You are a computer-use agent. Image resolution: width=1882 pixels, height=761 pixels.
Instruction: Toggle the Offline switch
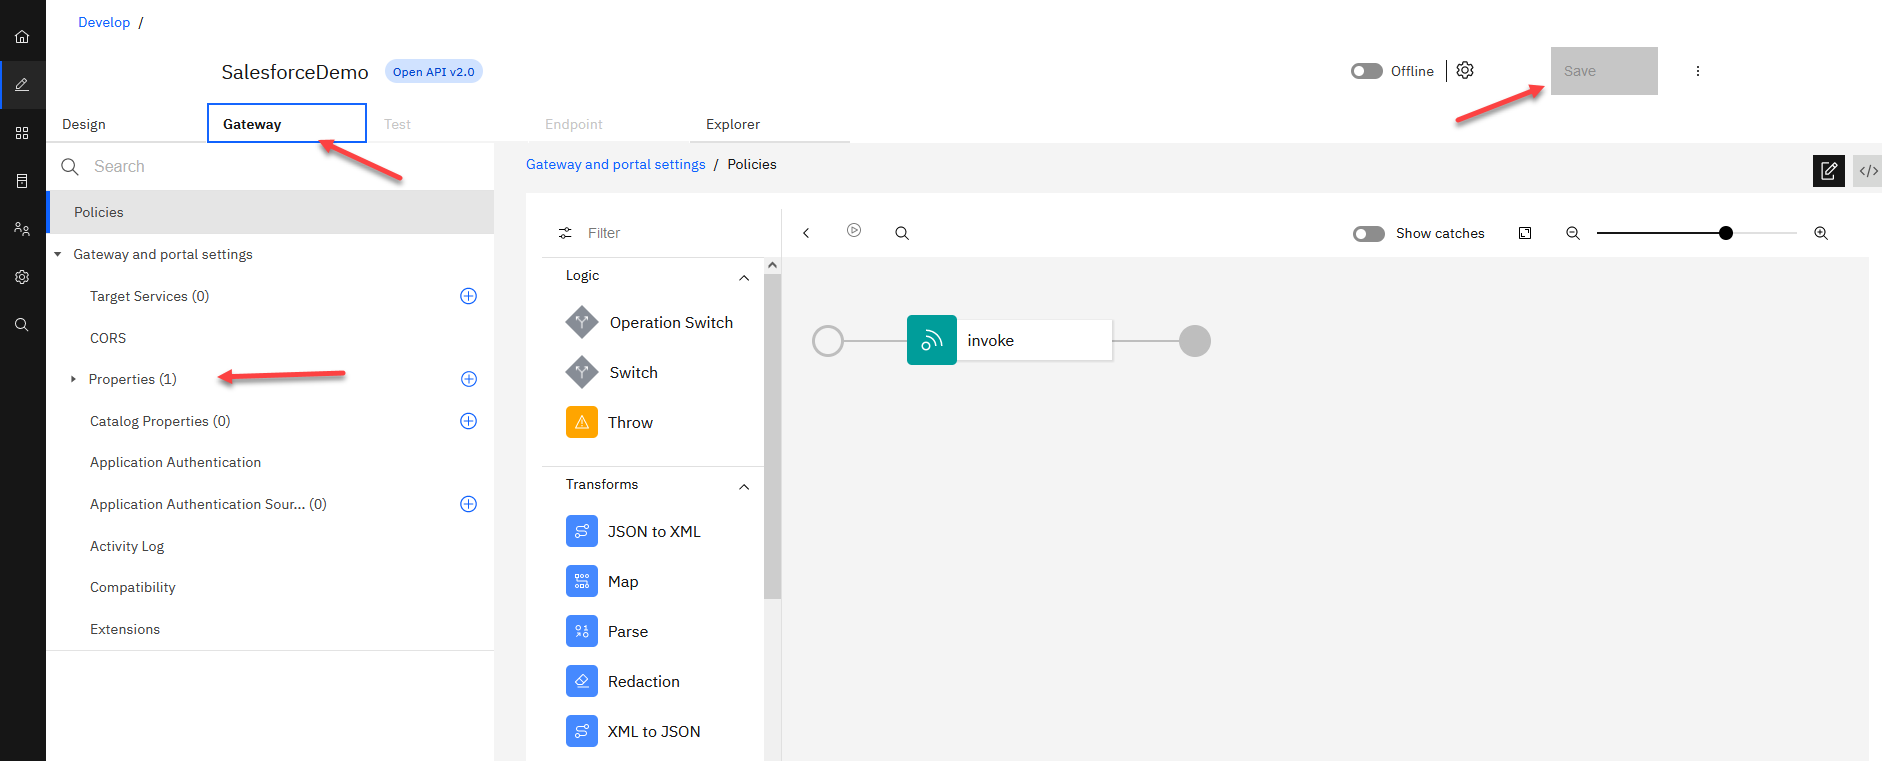(1366, 71)
